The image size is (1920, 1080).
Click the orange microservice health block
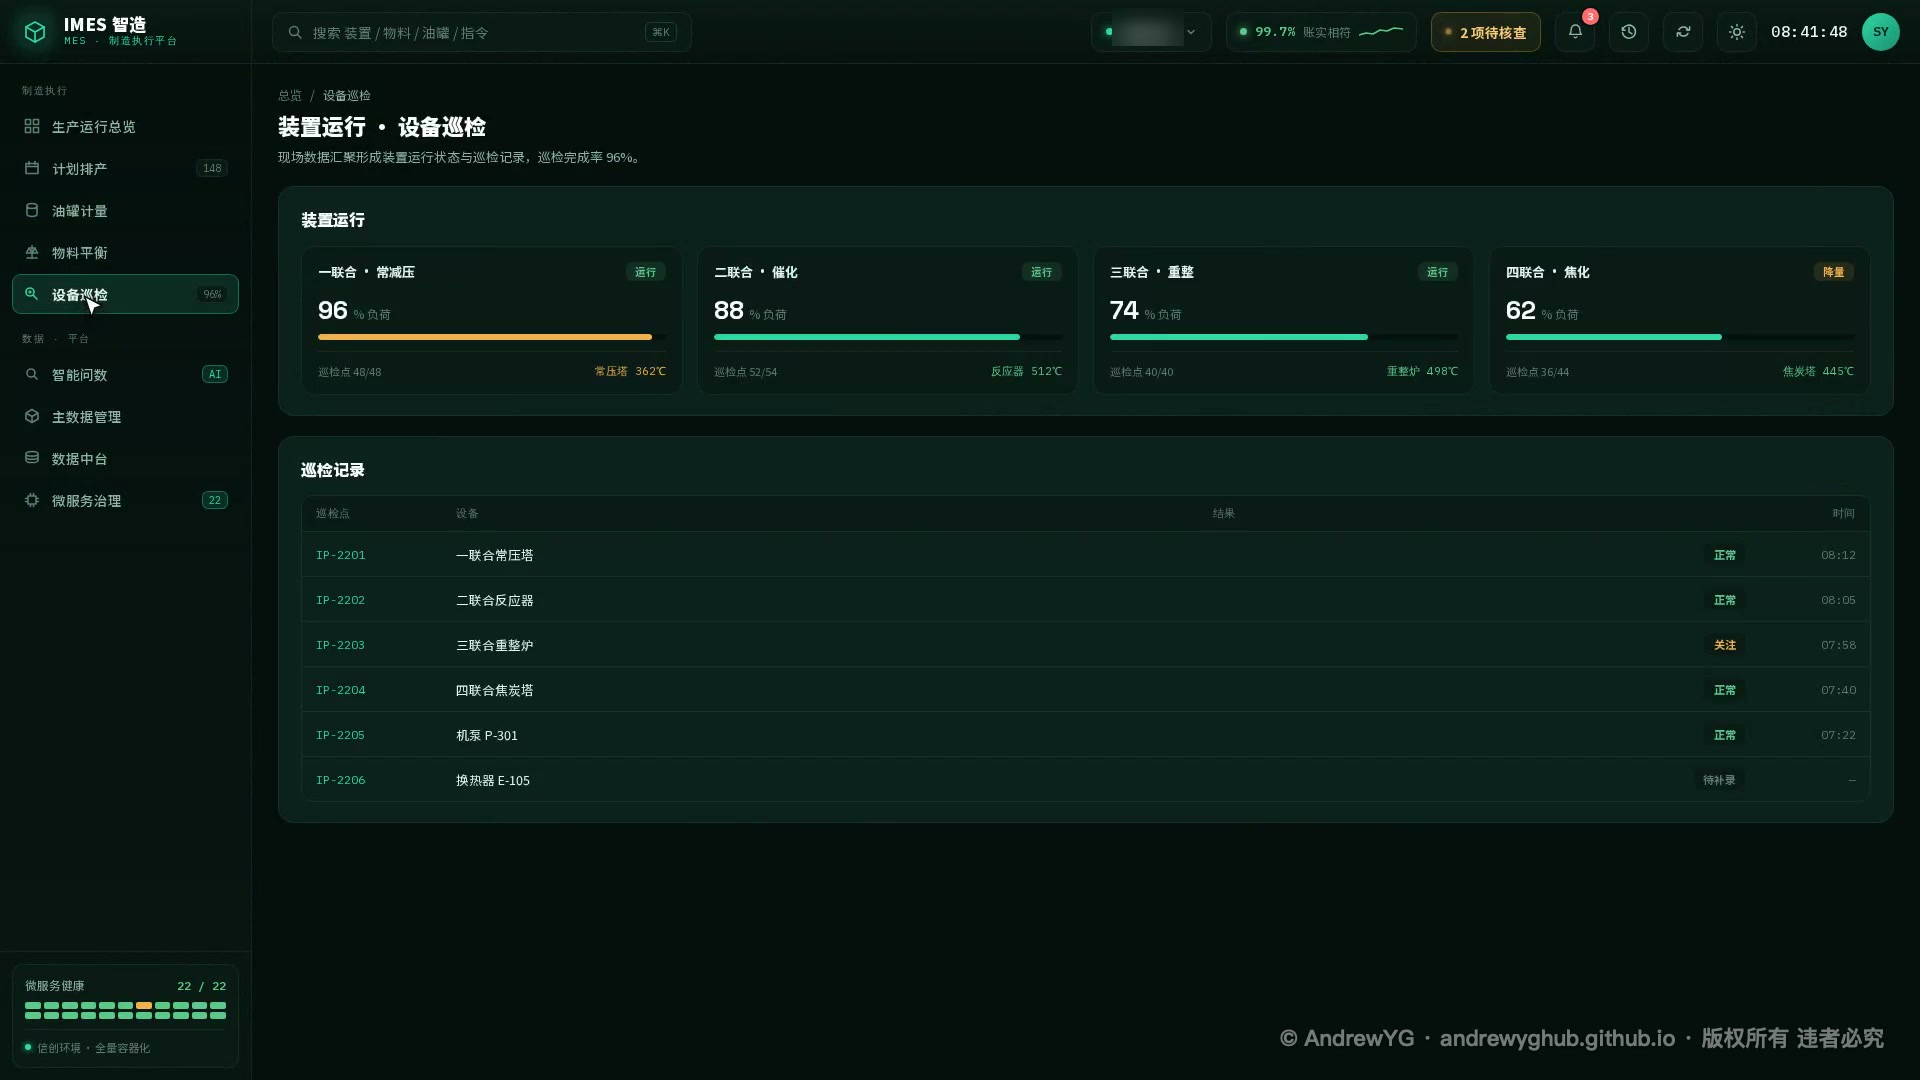point(144,1005)
